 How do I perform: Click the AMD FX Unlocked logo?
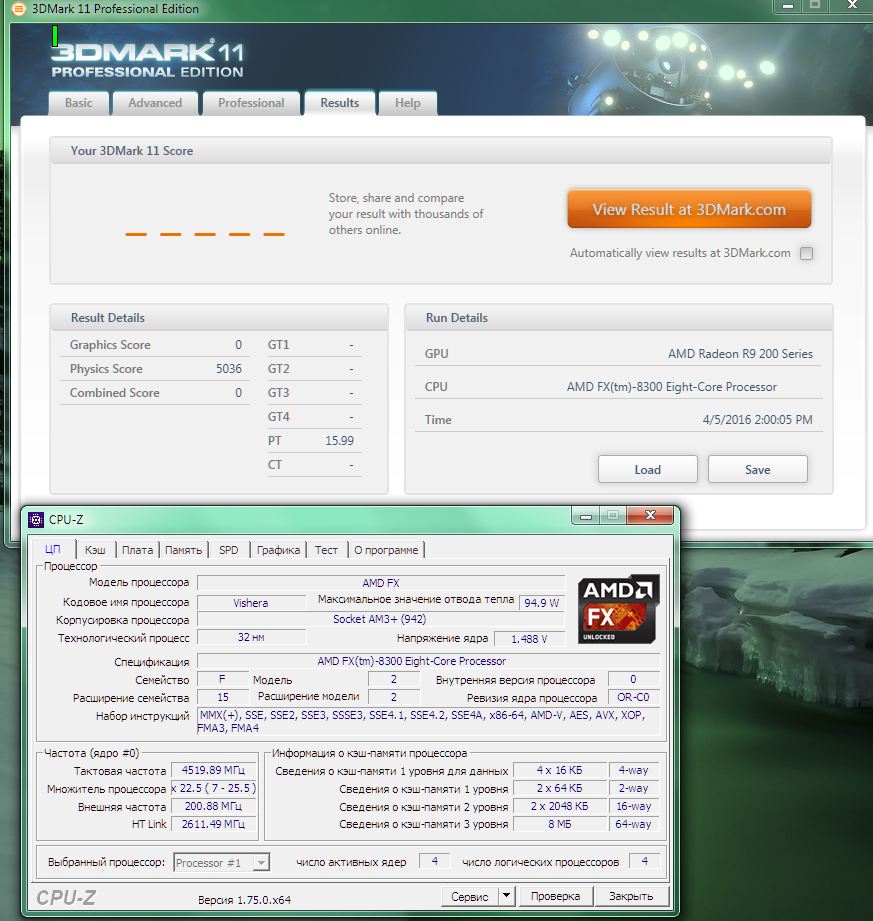click(x=619, y=609)
